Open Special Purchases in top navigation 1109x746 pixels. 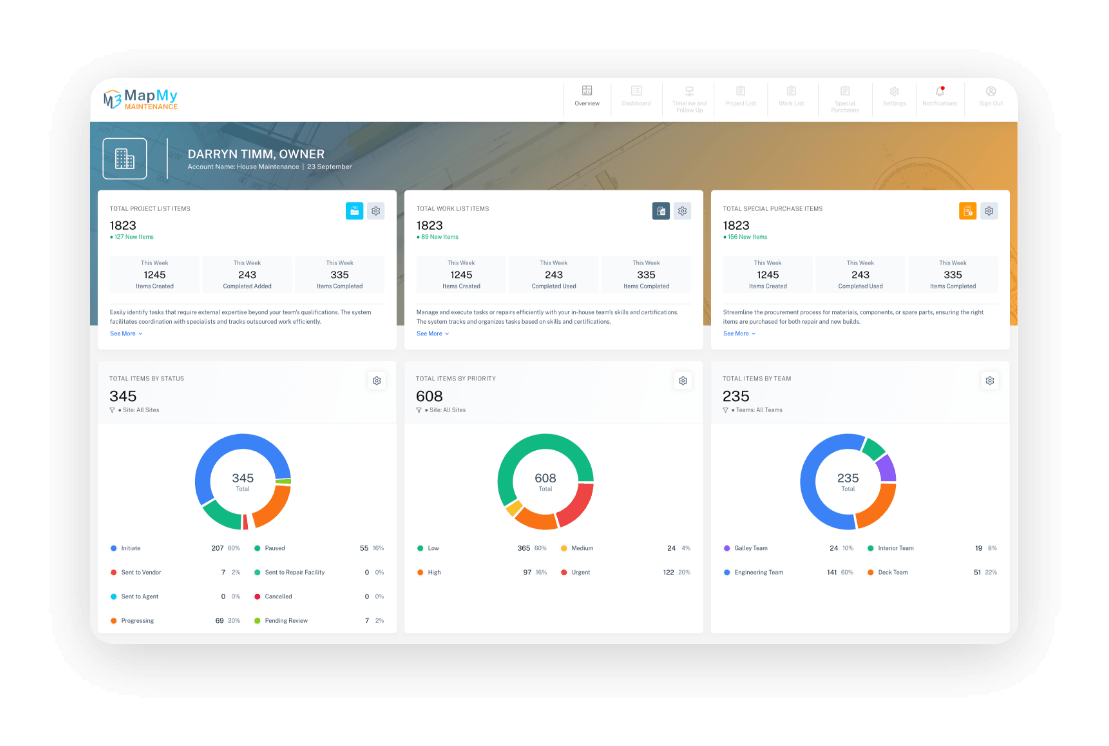coord(844,99)
